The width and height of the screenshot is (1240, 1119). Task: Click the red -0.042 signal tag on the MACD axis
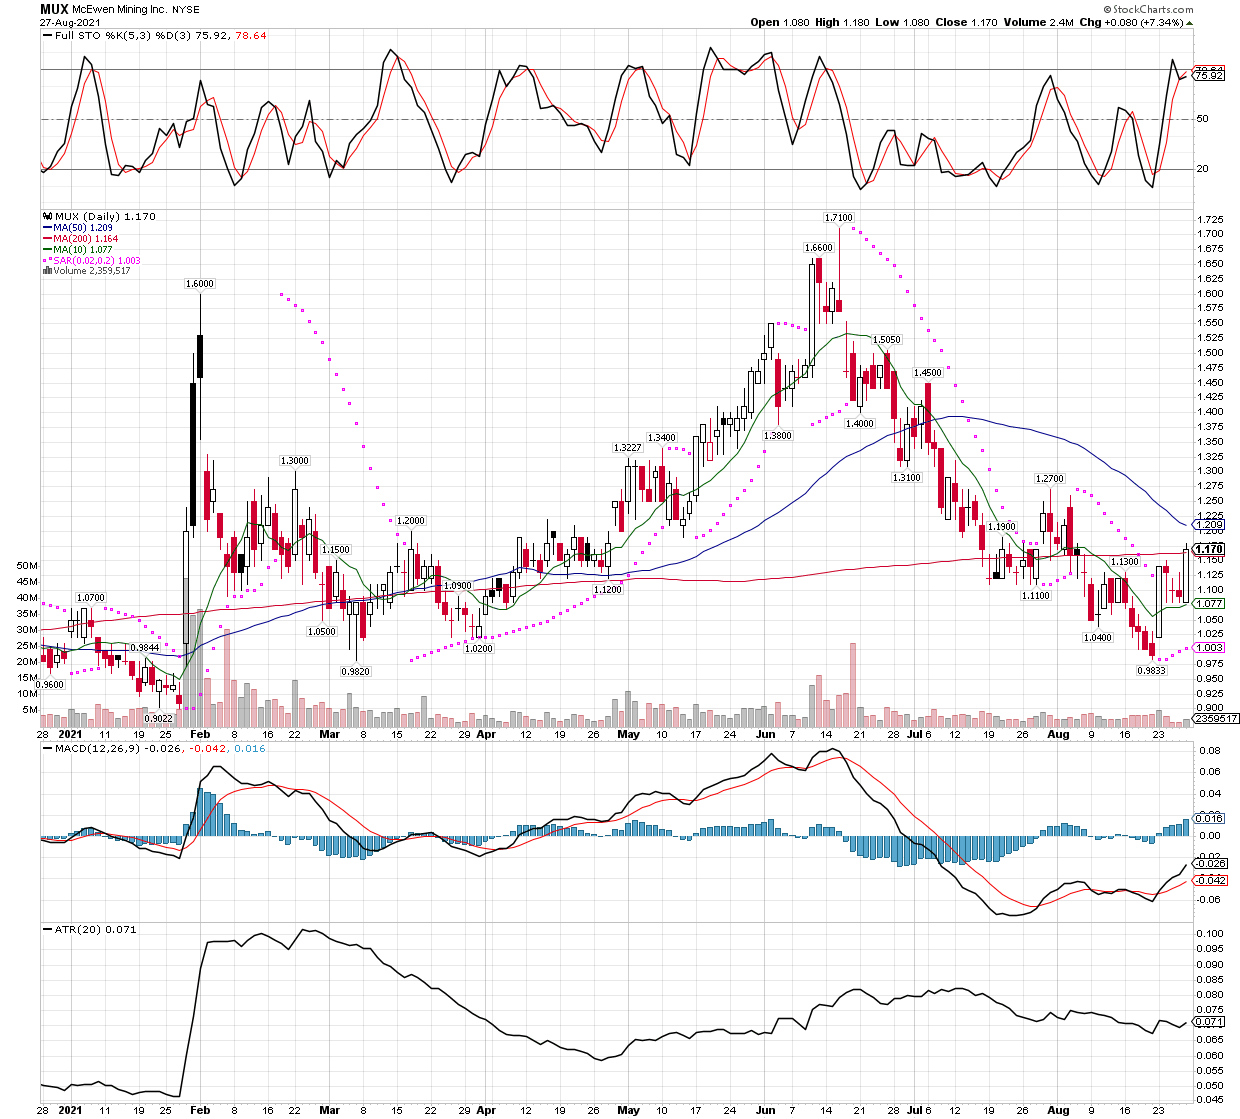(1209, 880)
